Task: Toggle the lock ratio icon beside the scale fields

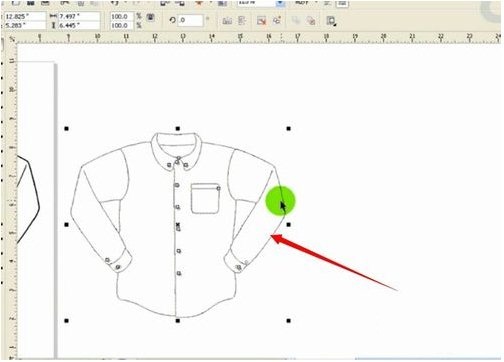Action: coord(150,18)
